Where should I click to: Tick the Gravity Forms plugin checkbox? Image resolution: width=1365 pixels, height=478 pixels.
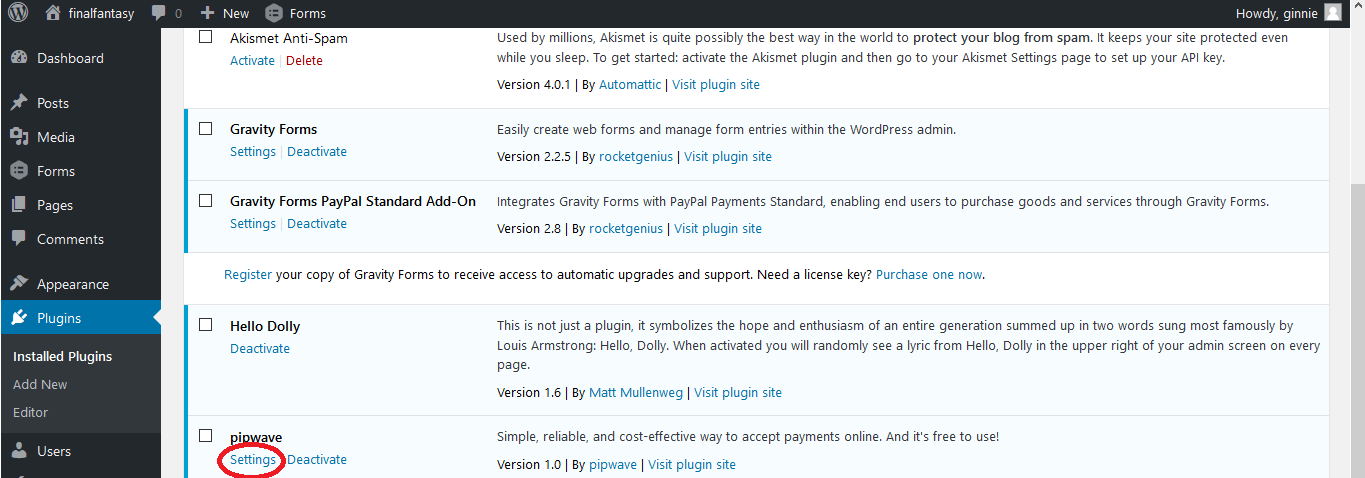tap(206, 129)
